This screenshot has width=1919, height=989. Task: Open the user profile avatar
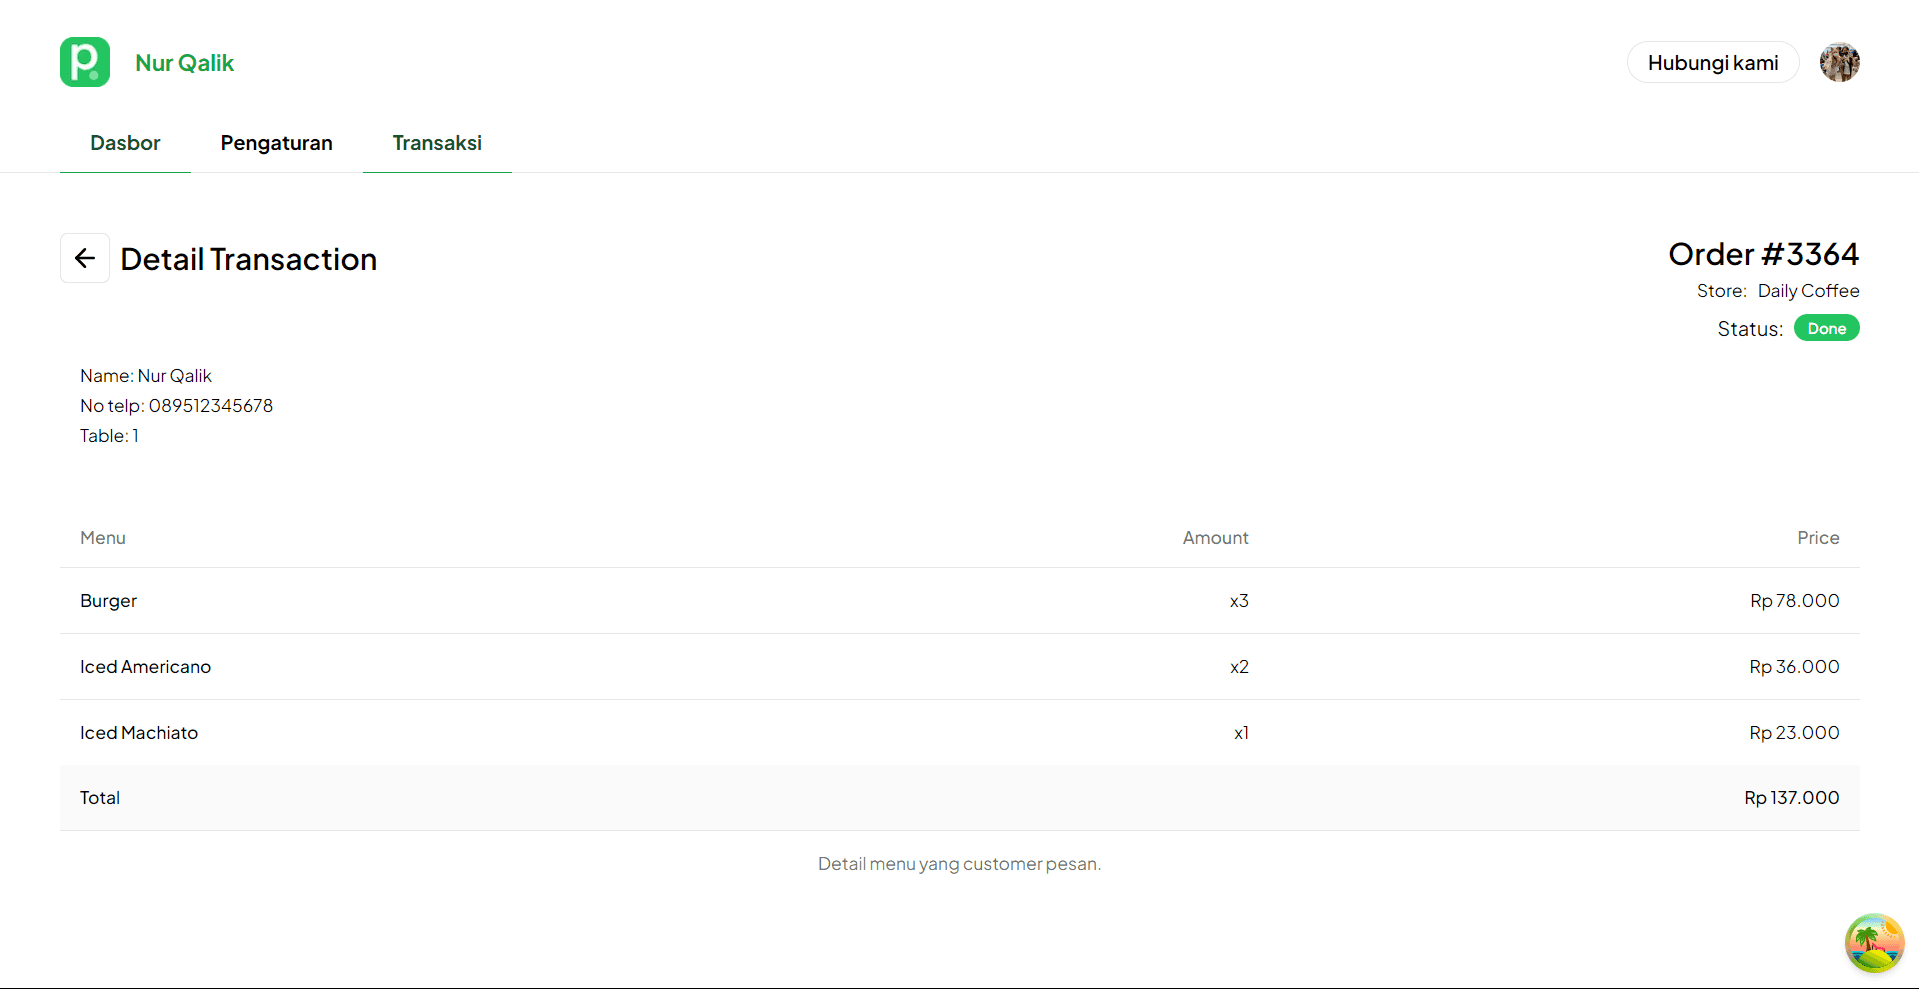tap(1839, 62)
